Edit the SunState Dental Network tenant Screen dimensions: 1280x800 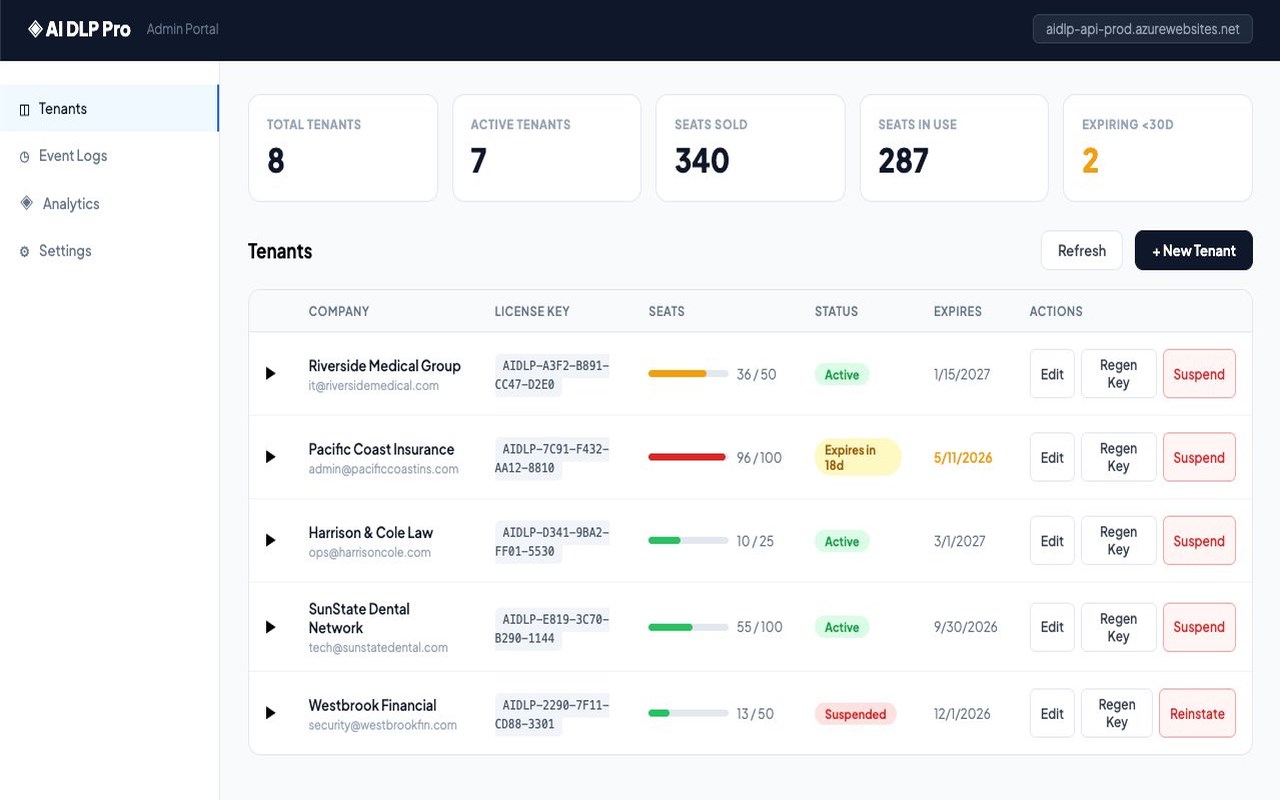click(1052, 627)
